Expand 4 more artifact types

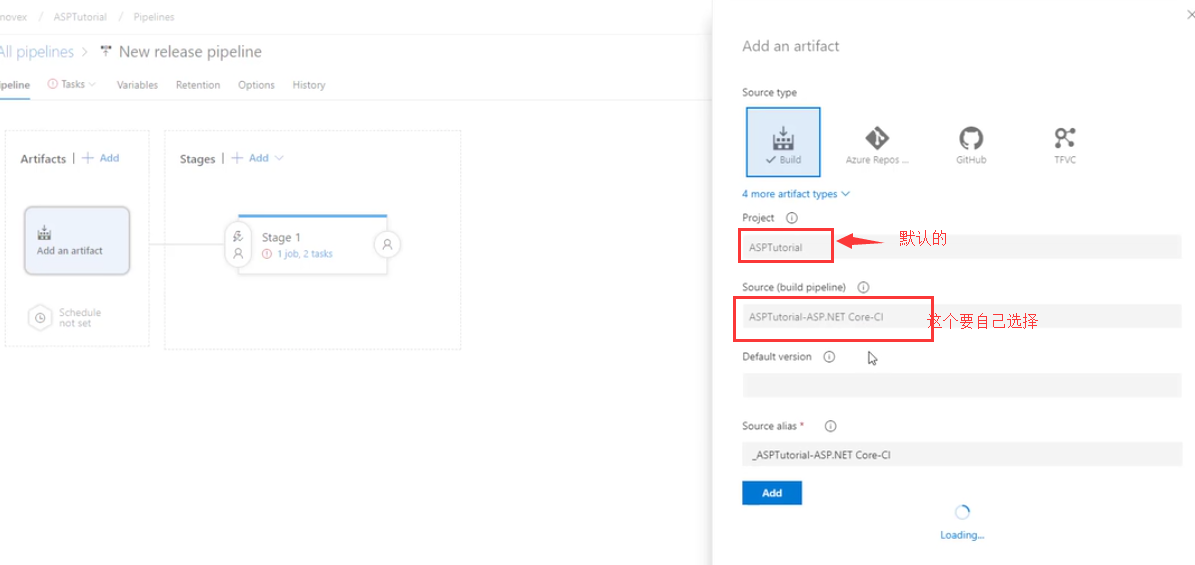click(x=796, y=194)
